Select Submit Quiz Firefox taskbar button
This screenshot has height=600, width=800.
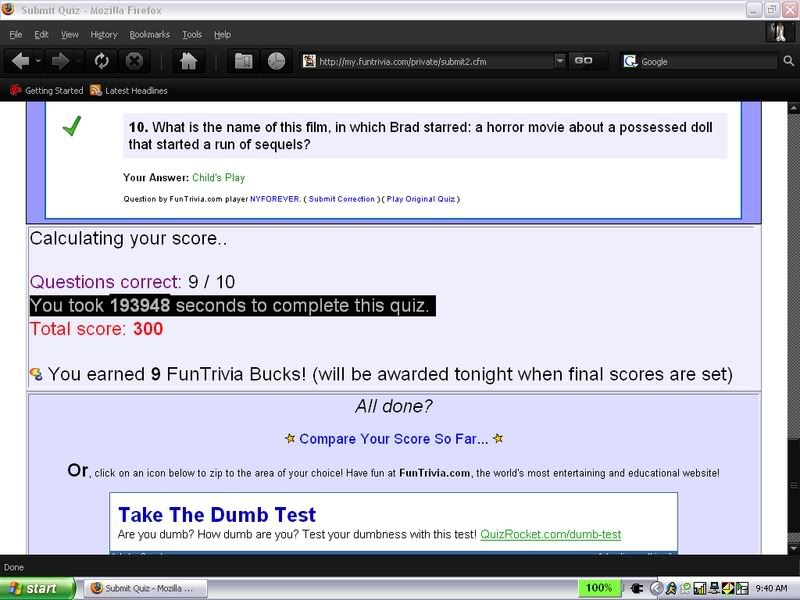pos(145,588)
